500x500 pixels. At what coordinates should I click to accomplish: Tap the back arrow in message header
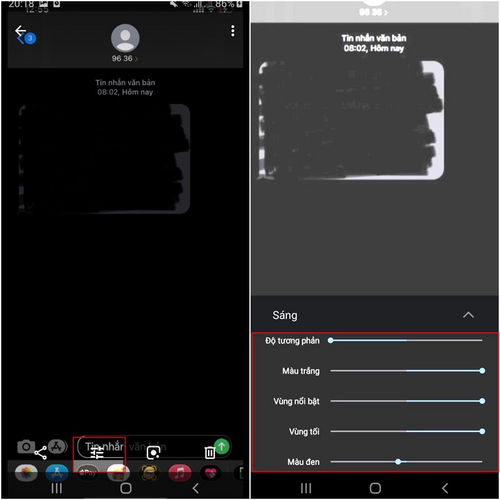click(20, 31)
